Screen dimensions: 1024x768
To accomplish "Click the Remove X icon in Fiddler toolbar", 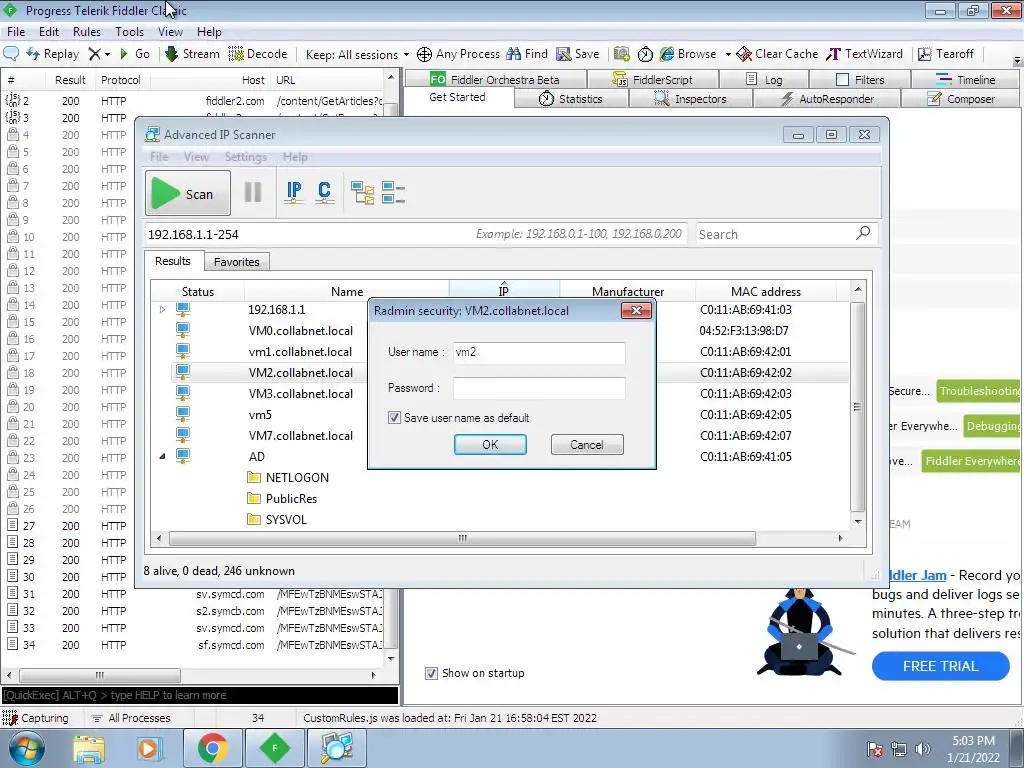I will click(95, 54).
